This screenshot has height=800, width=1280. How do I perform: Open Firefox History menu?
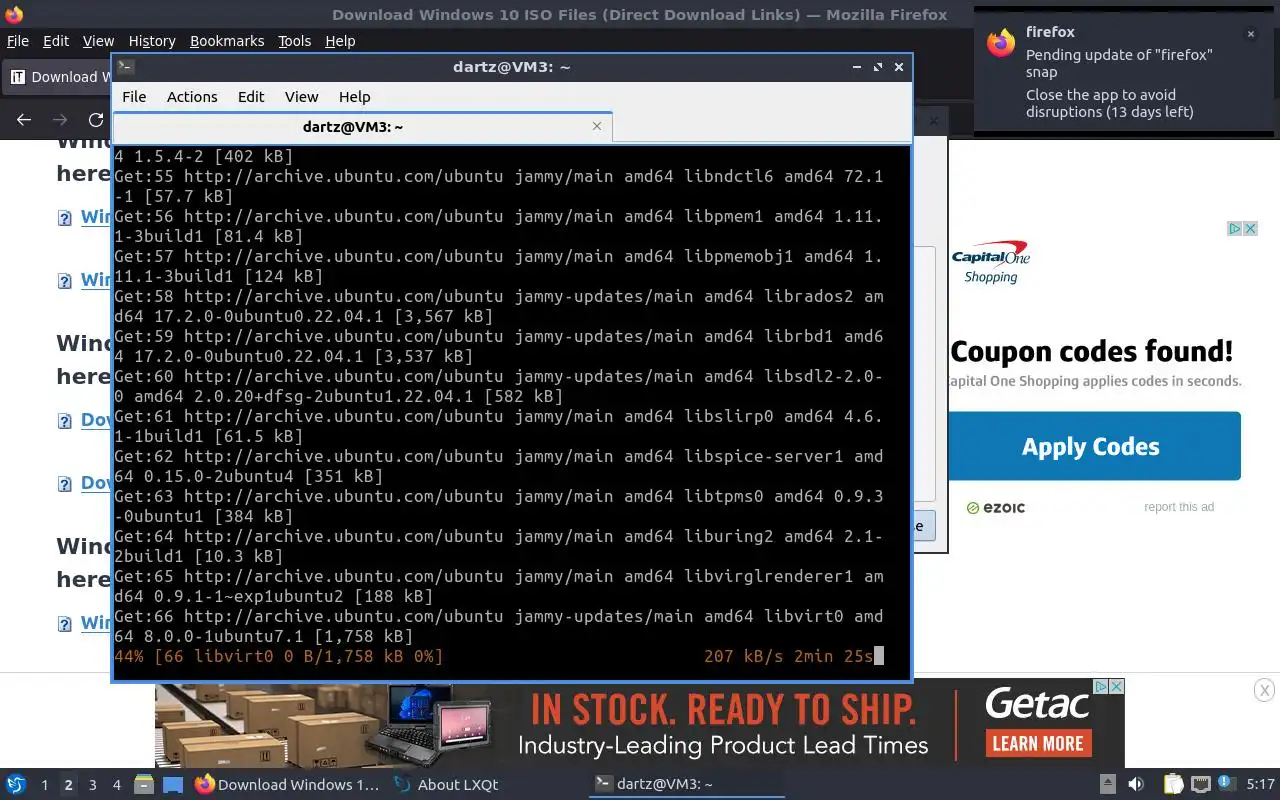tap(152, 41)
